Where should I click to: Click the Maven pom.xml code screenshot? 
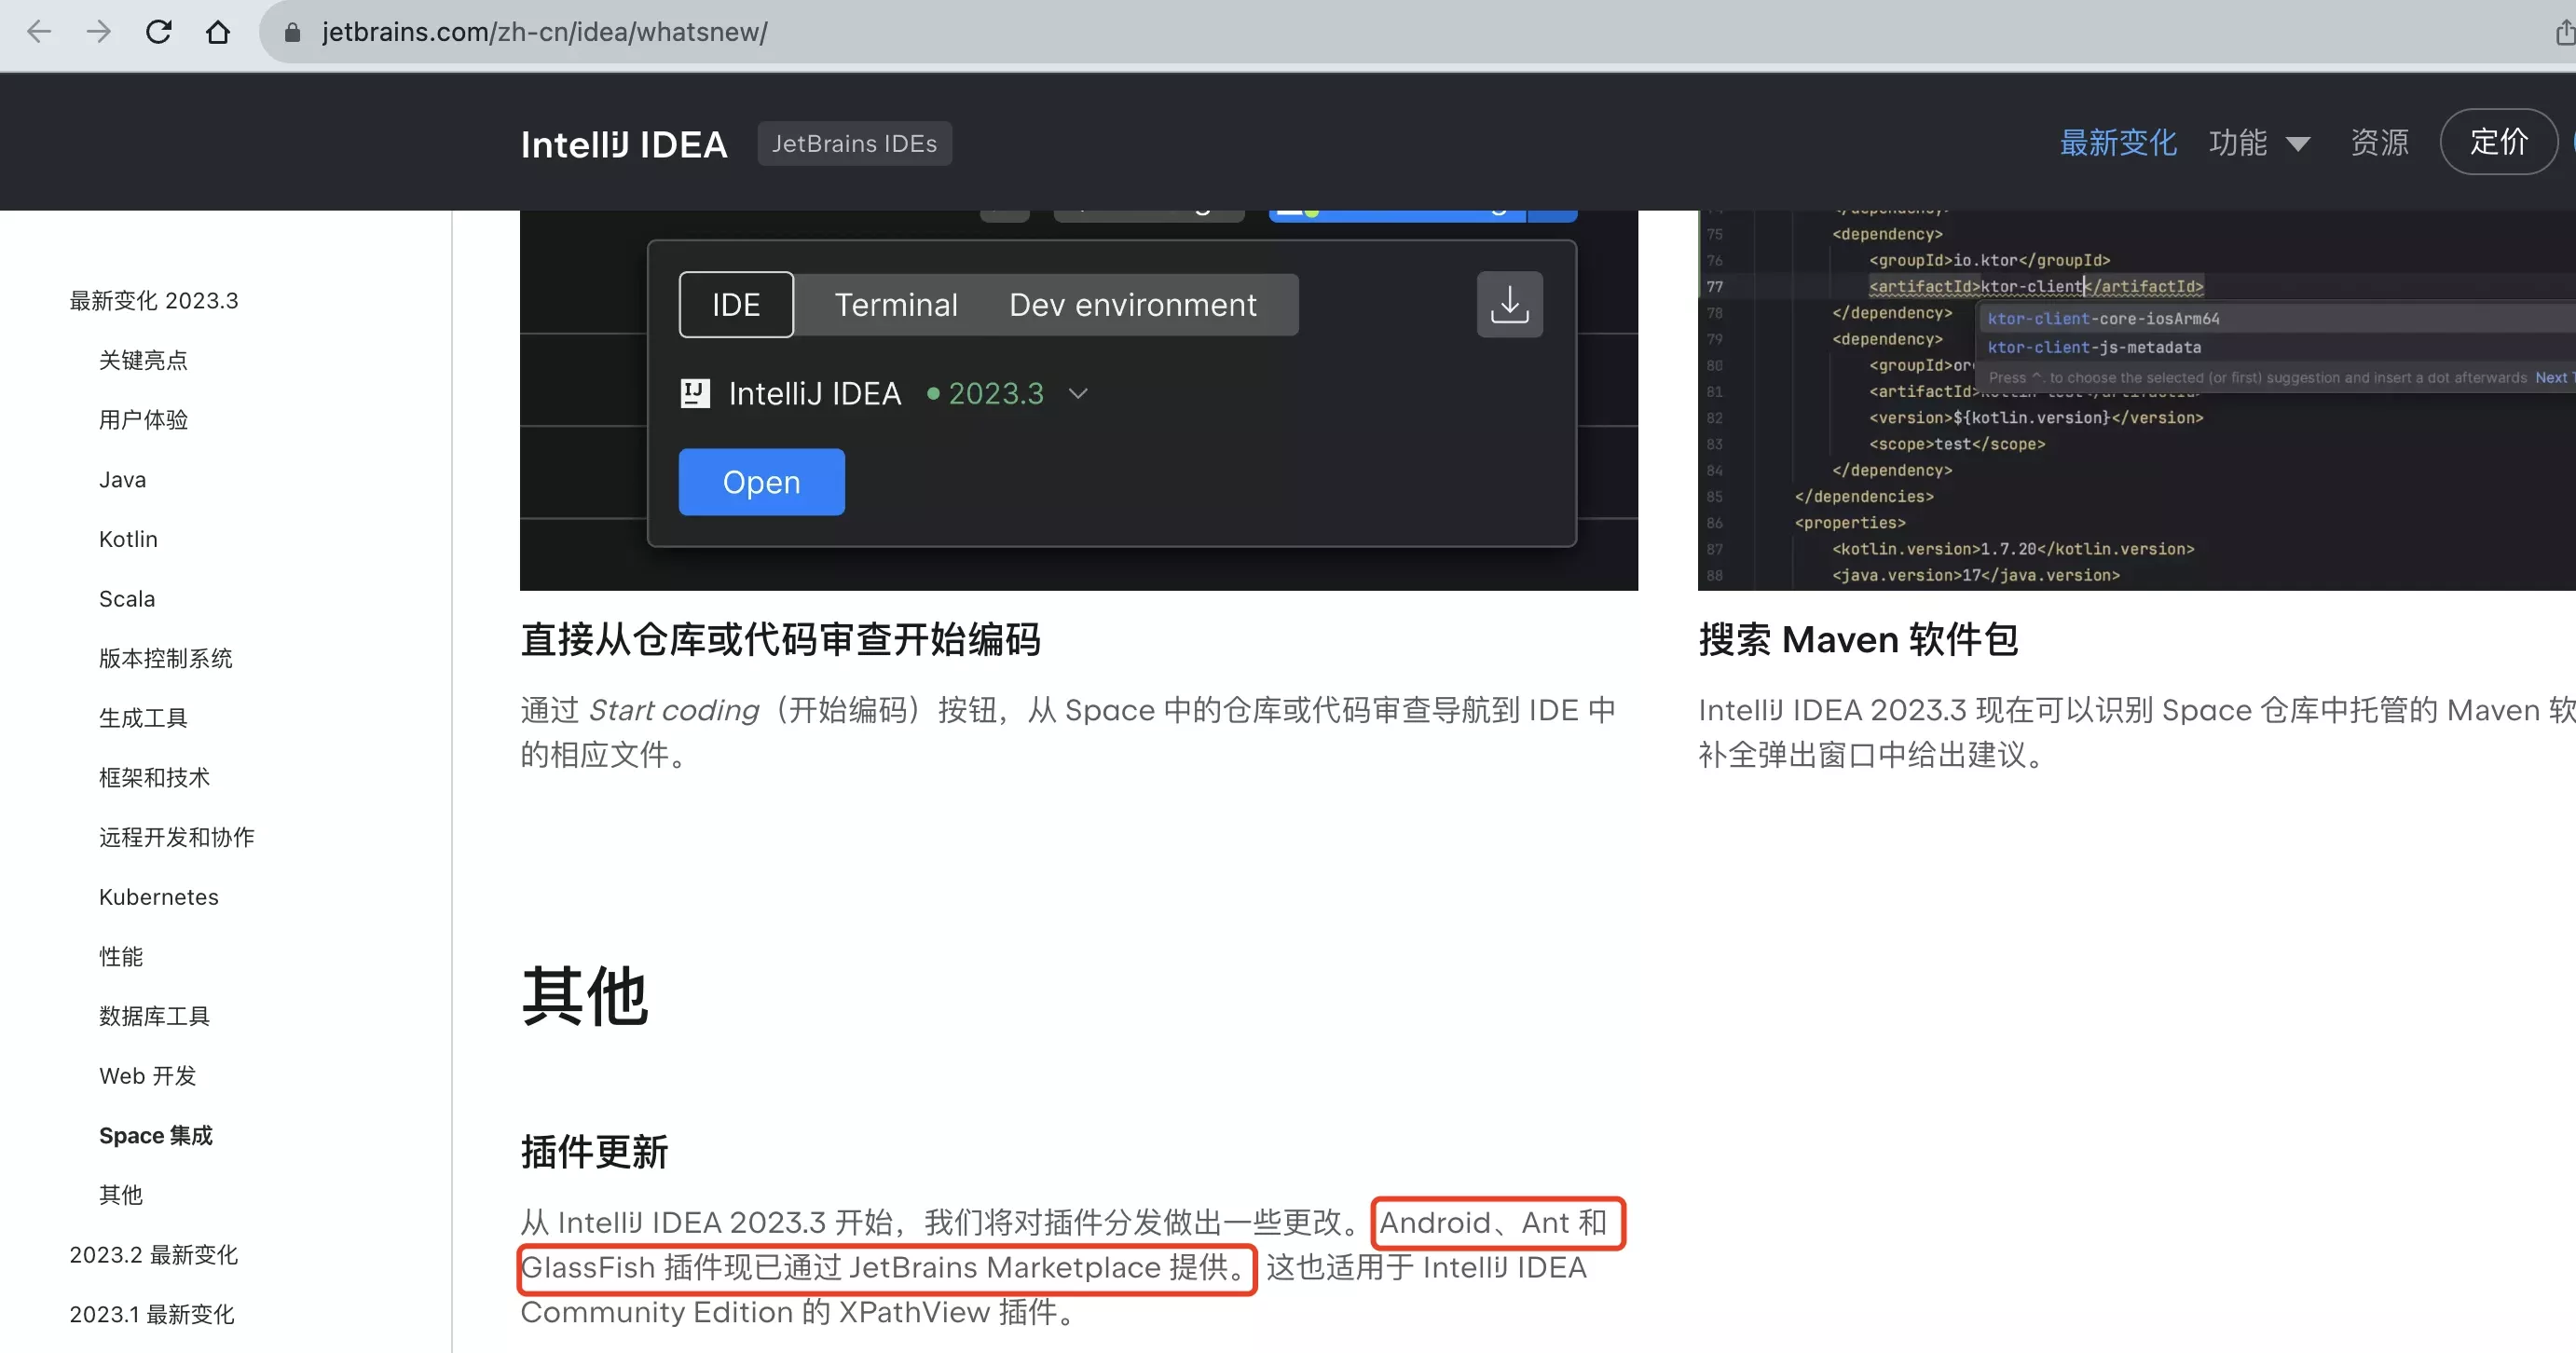coord(2137,400)
